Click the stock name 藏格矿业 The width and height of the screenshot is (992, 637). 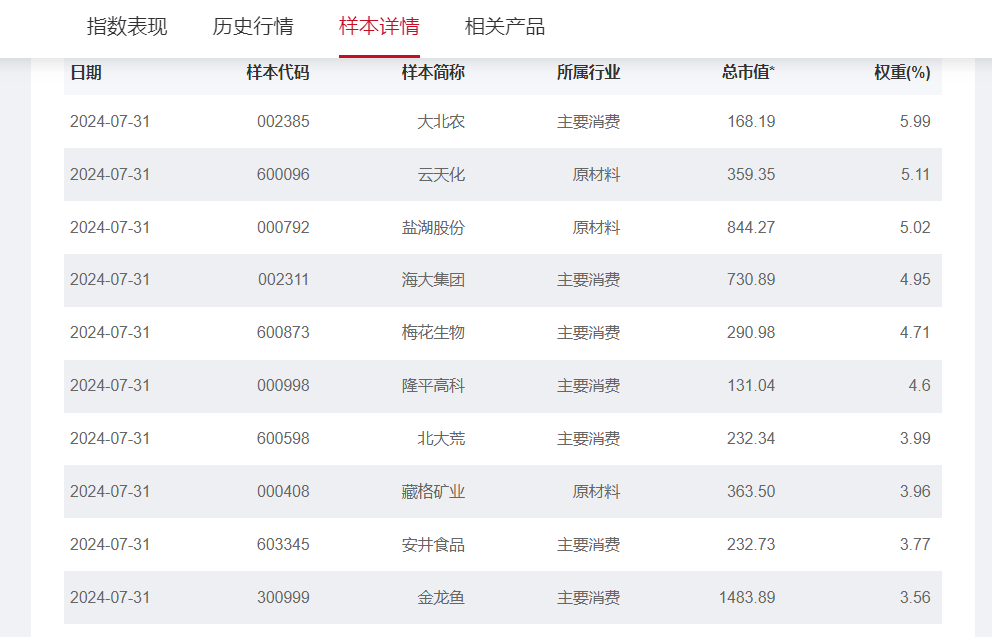click(433, 492)
